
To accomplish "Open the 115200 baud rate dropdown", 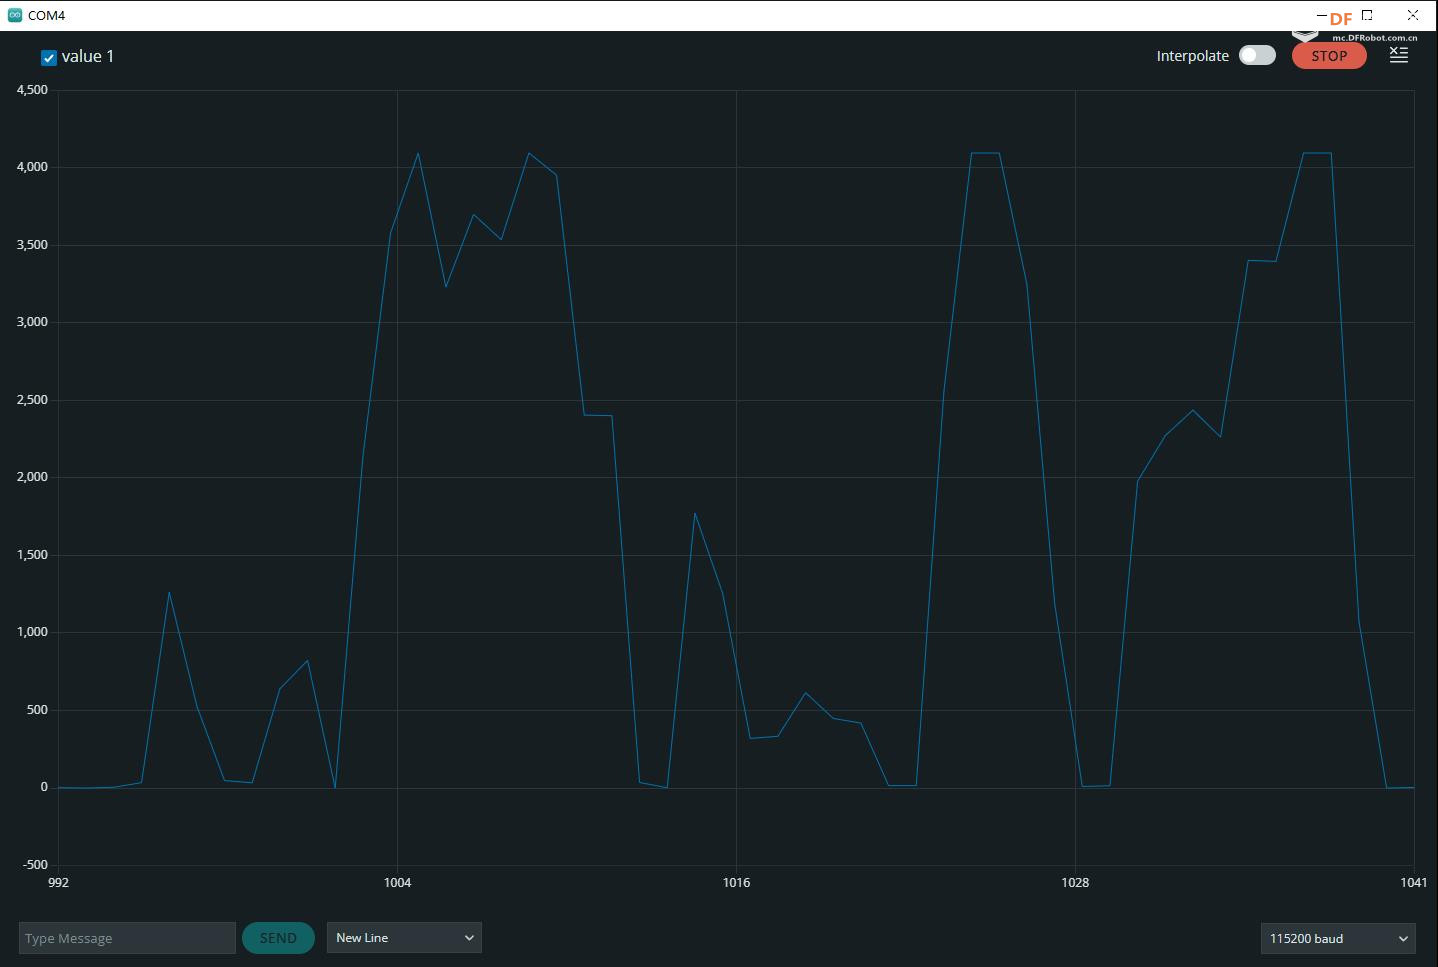I will click(x=1339, y=938).
